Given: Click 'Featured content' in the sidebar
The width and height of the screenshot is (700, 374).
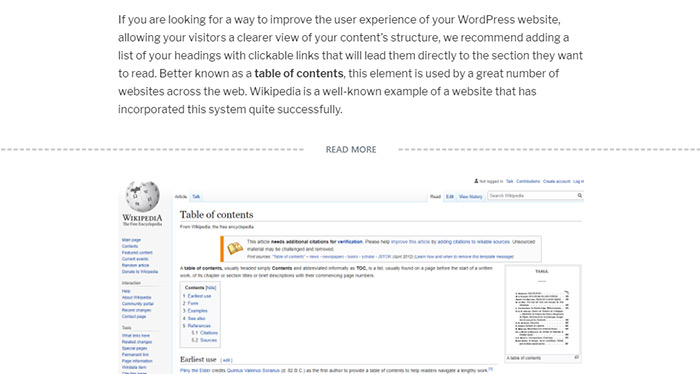Looking at the screenshot, I should point(137,253).
